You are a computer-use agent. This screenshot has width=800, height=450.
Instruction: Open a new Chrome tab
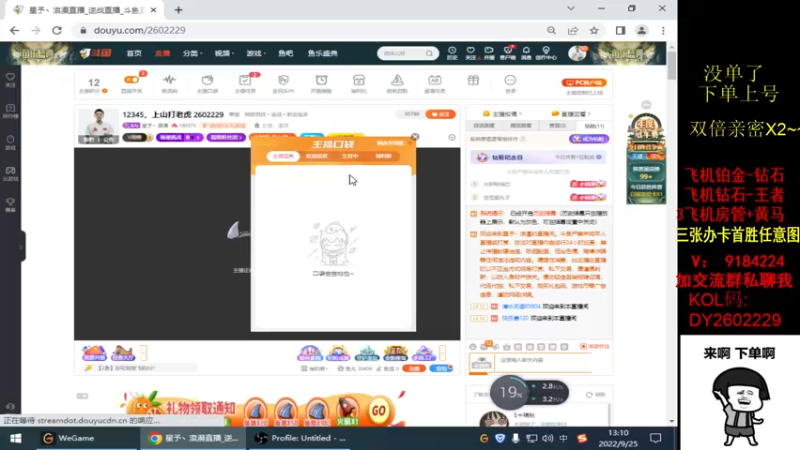(x=179, y=10)
